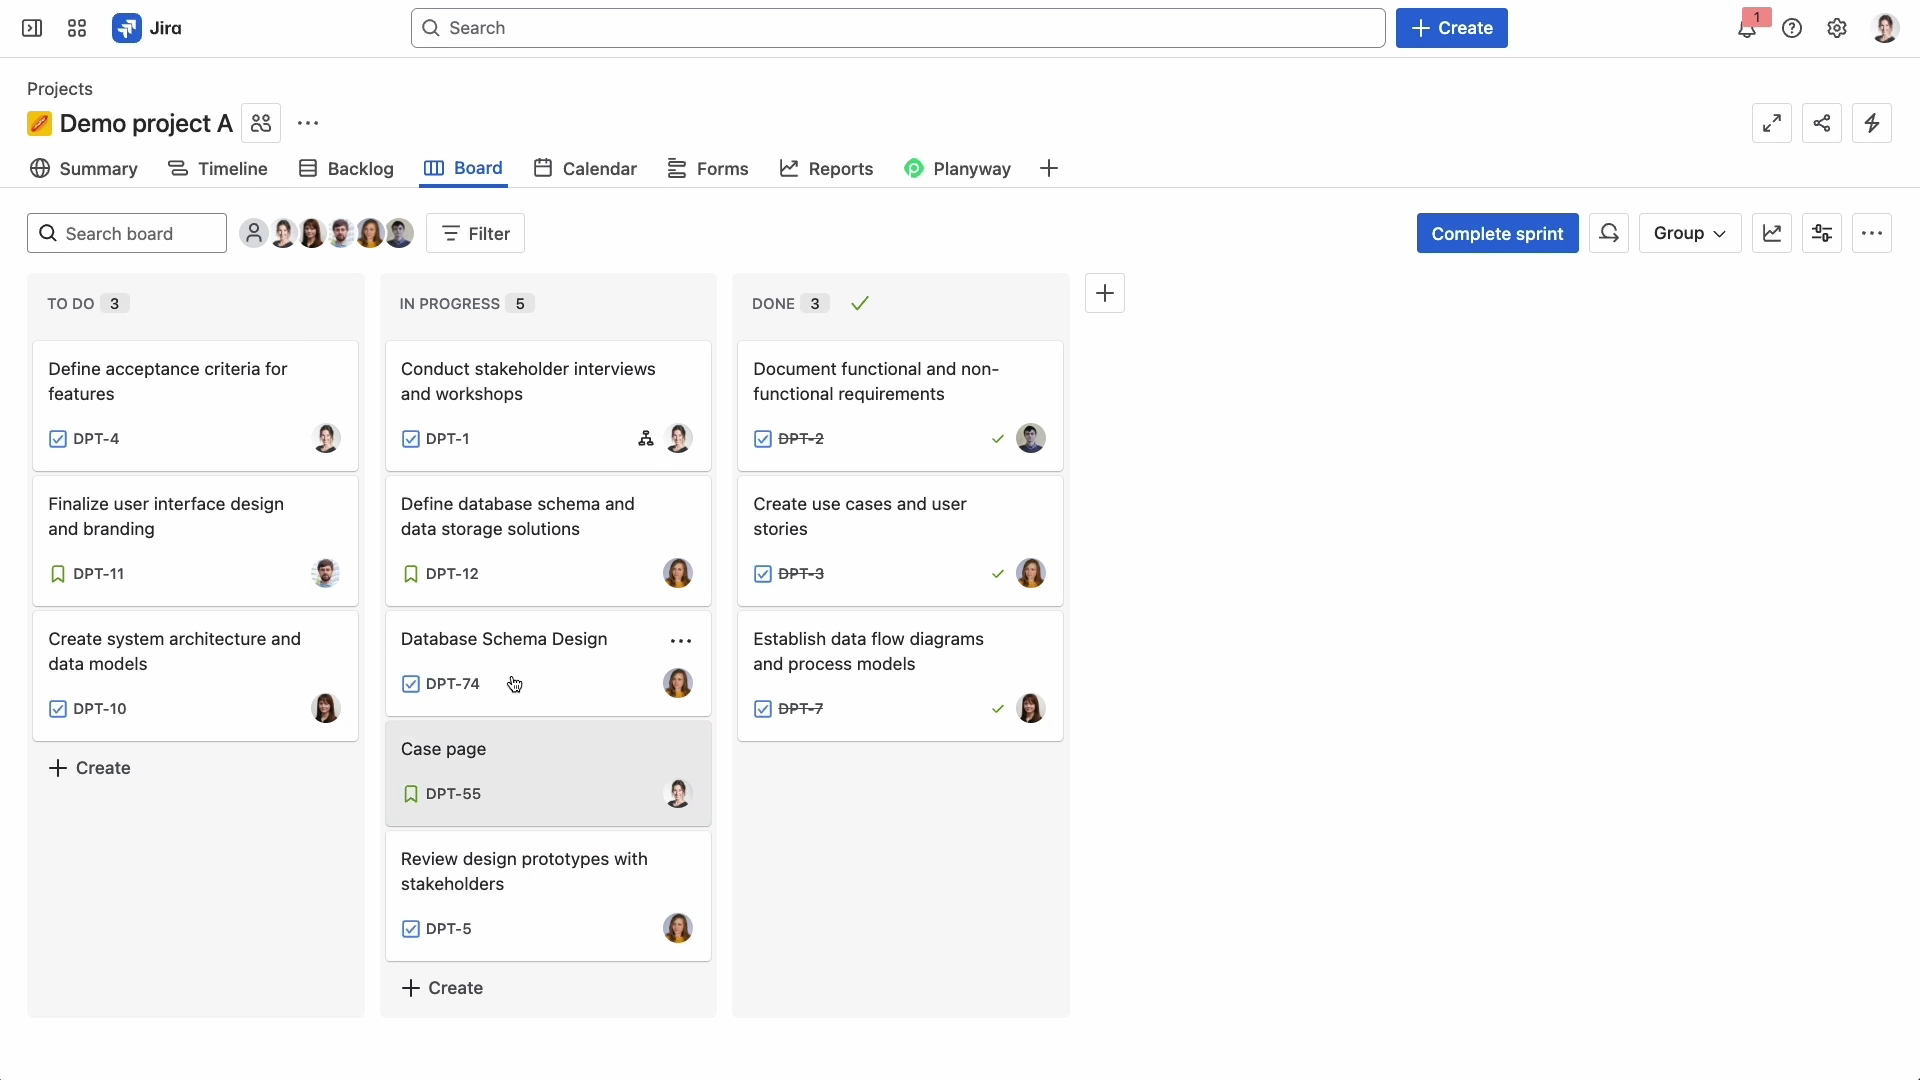Viewport: 1920px width, 1080px height.
Task: Click the Search board input field
Action: (127, 233)
